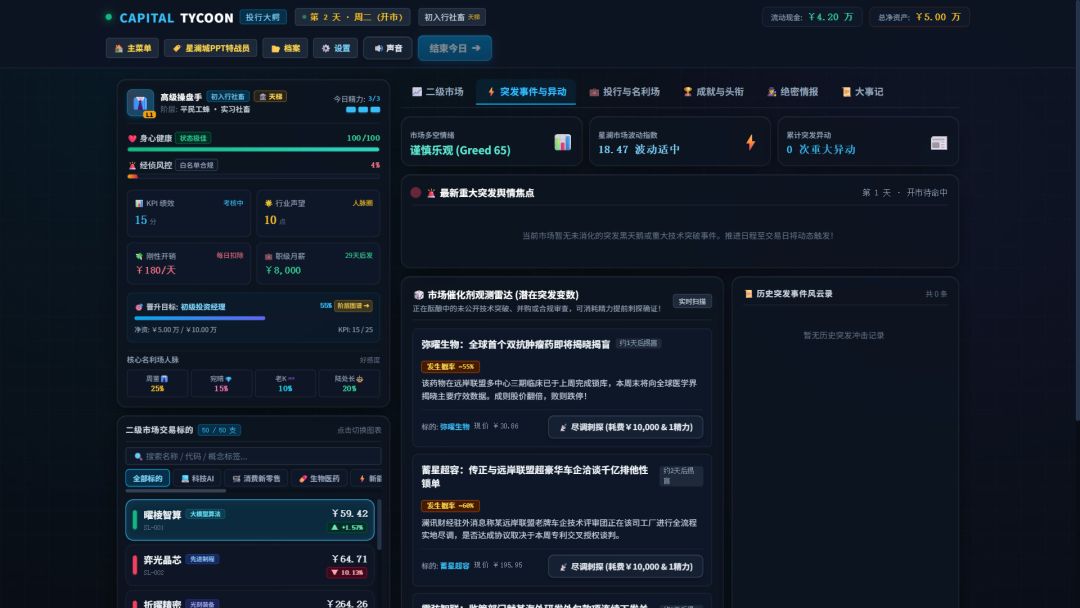
Task: Click the volatility lightning bolt icon
Action: (x=750, y=142)
